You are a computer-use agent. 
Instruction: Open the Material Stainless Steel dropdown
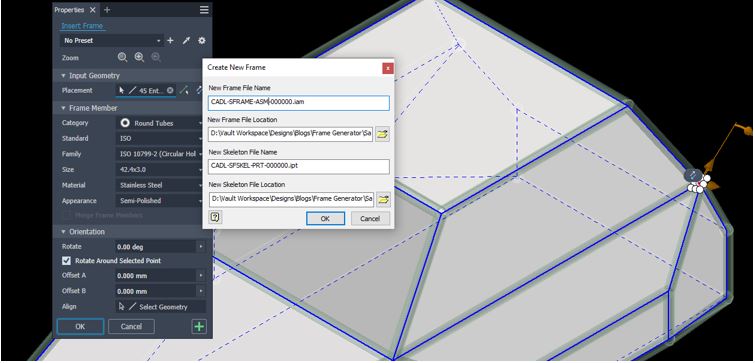point(159,185)
